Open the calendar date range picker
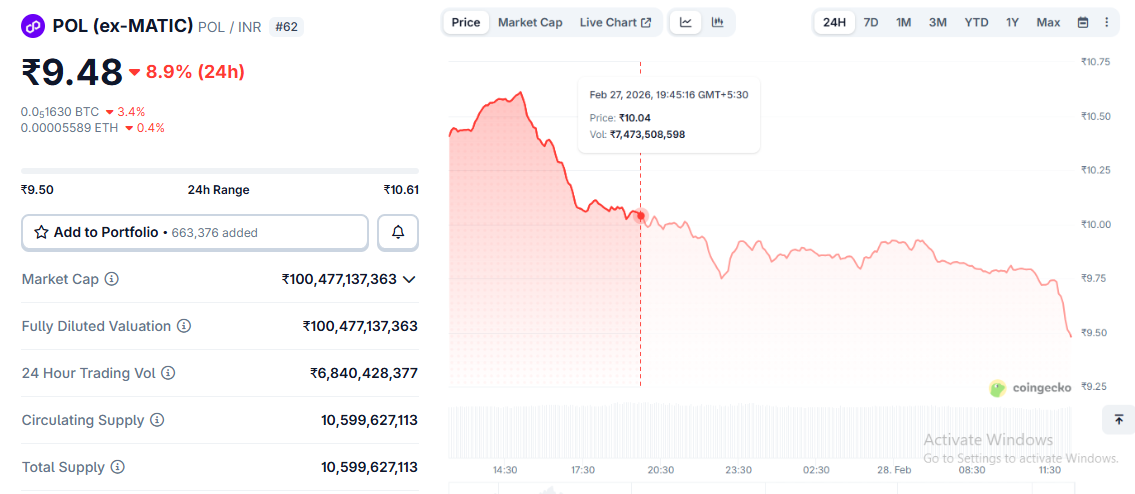 tap(1083, 22)
